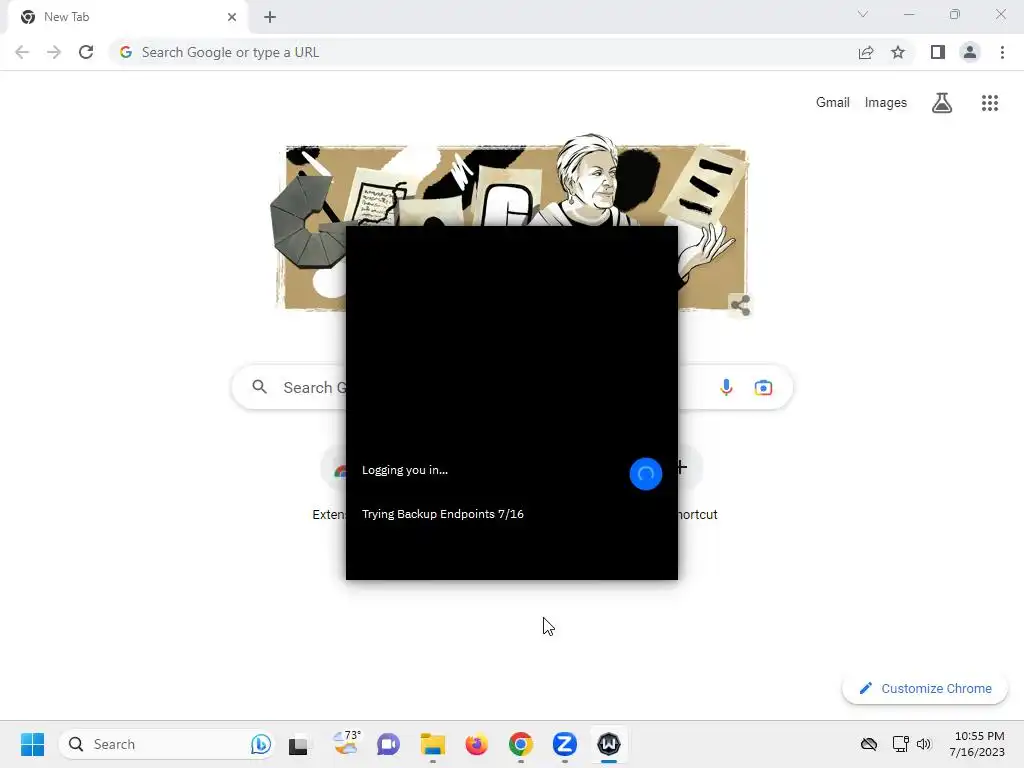Viewport: 1024px width, 768px height.
Task: Open Task View on the taskbar
Action: (298, 744)
